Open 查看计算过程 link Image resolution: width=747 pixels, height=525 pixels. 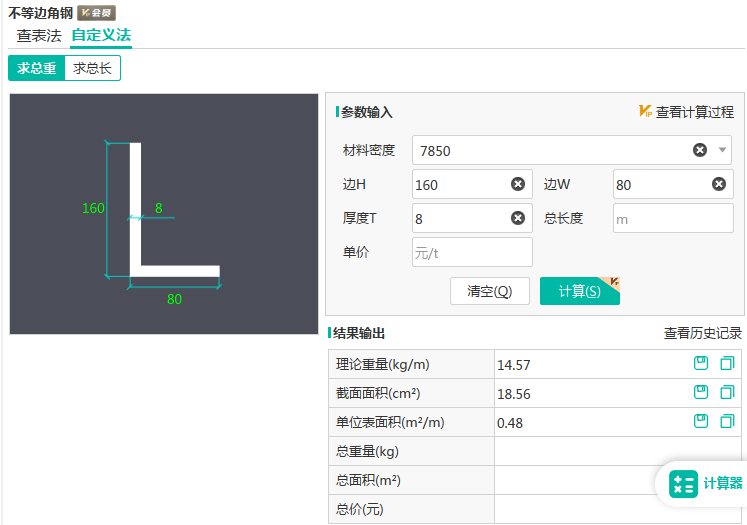[695, 112]
